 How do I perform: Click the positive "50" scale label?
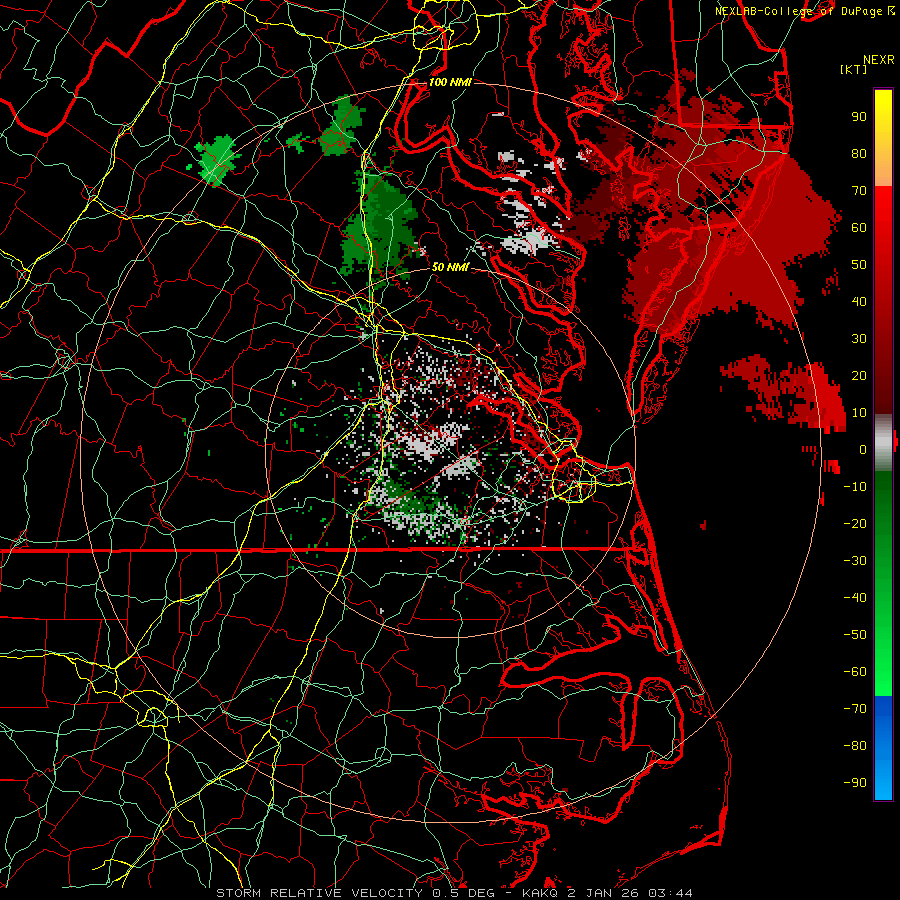[x=859, y=265]
